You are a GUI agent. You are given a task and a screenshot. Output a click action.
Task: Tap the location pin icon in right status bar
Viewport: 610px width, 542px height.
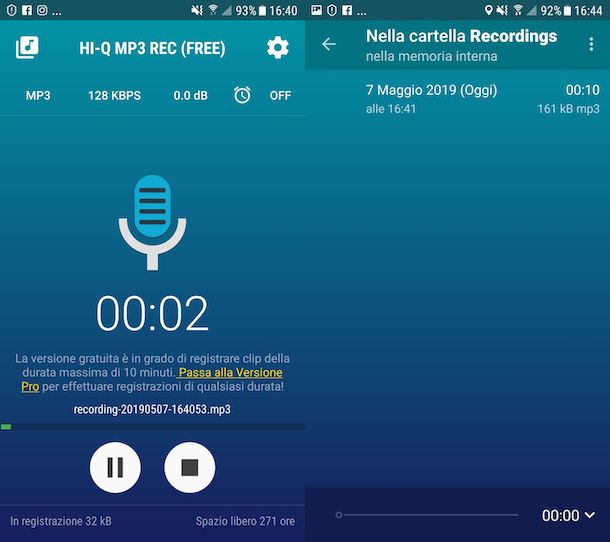point(488,10)
